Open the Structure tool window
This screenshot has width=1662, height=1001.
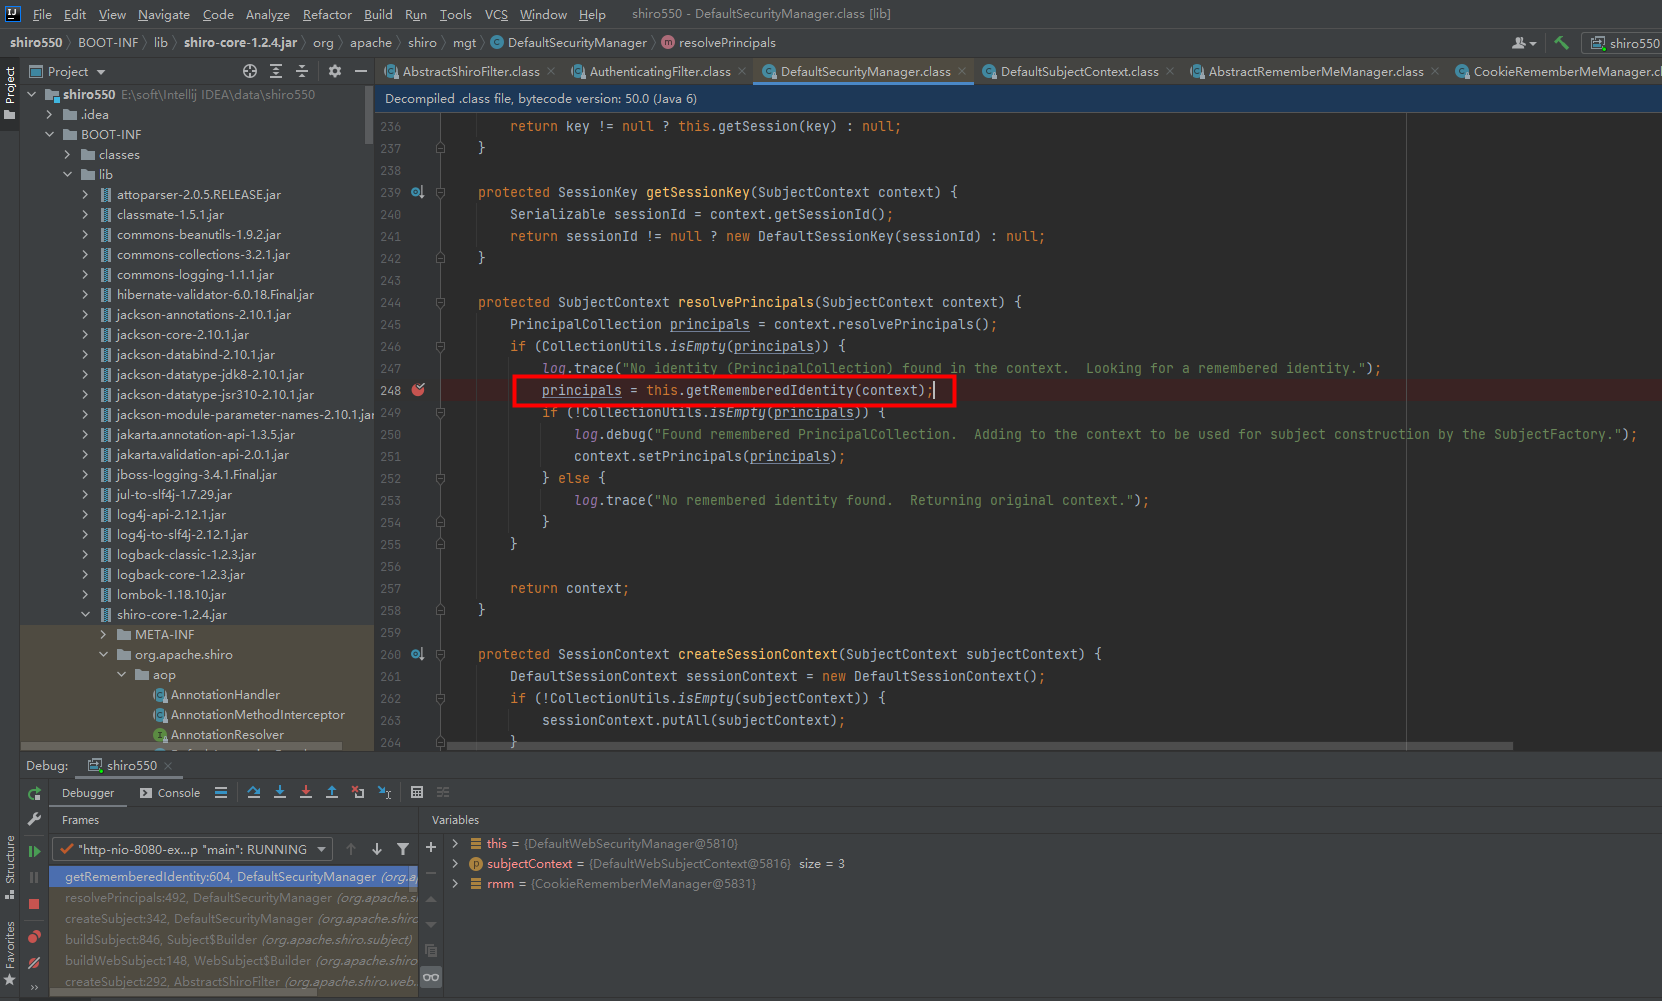pyautogui.click(x=10, y=866)
